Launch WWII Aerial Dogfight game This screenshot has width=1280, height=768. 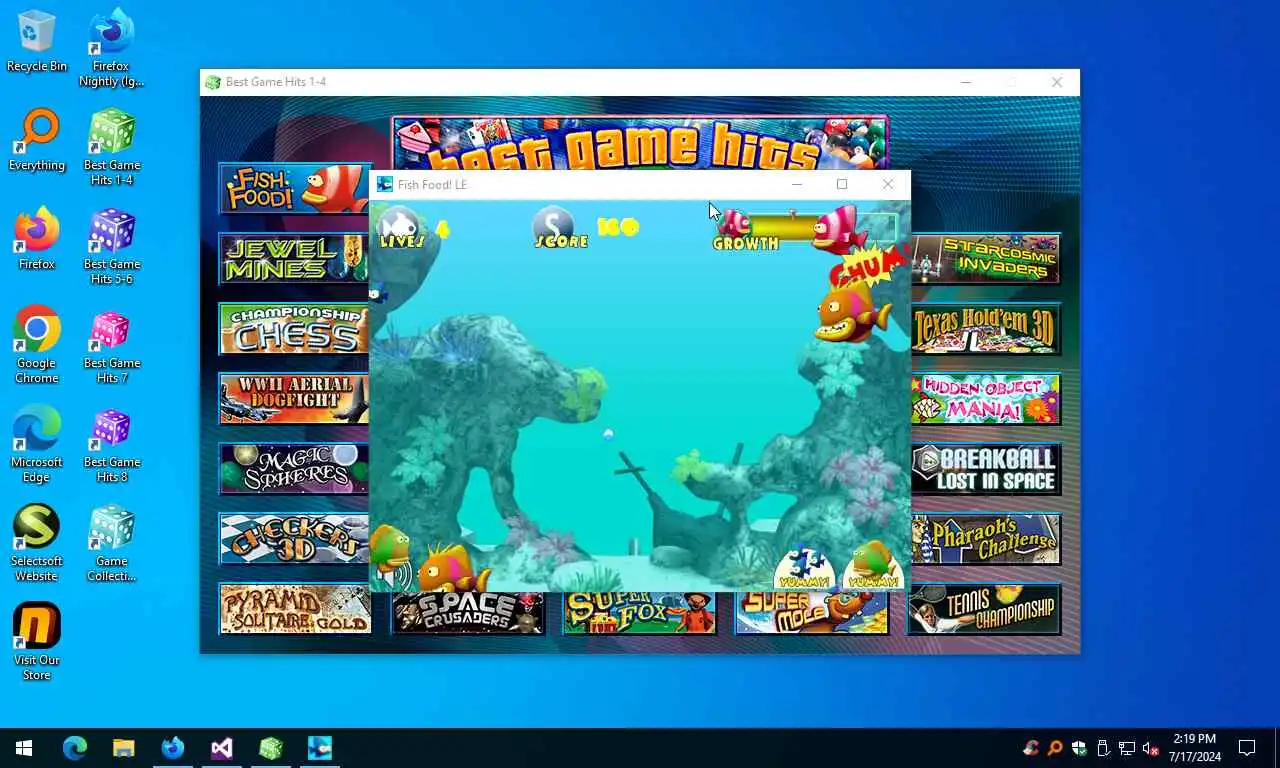(x=294, y=399)
